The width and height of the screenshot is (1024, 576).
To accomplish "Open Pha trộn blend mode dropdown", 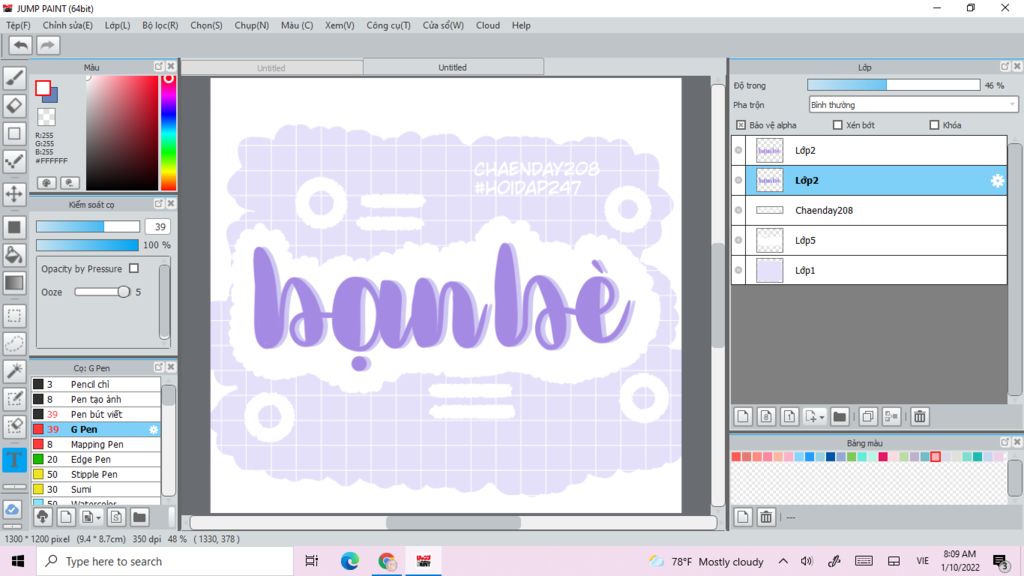I will click(x=913, y=104).
